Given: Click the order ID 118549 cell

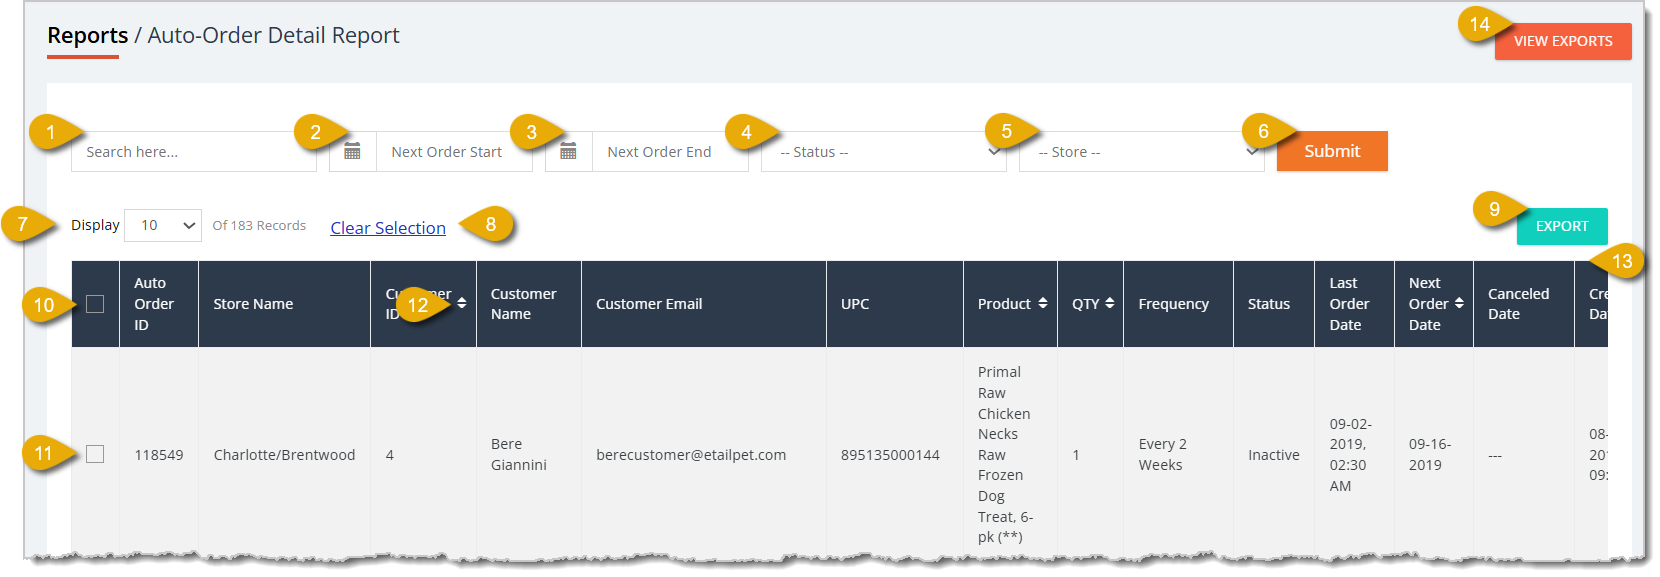Looking at the screenshot, I should pyautogui.click(x=159, y=455).
